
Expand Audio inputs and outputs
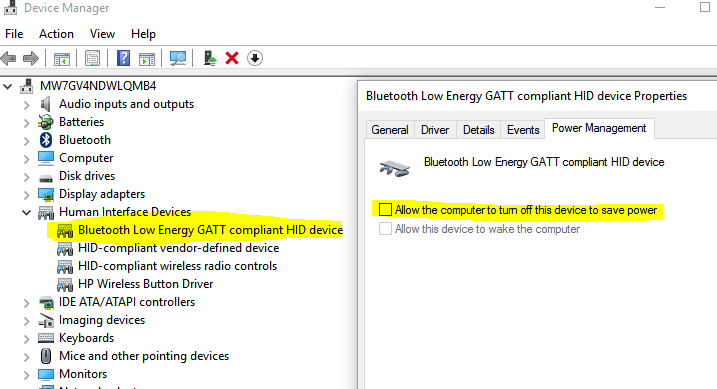pyautogui.click(x=27, y=105)
